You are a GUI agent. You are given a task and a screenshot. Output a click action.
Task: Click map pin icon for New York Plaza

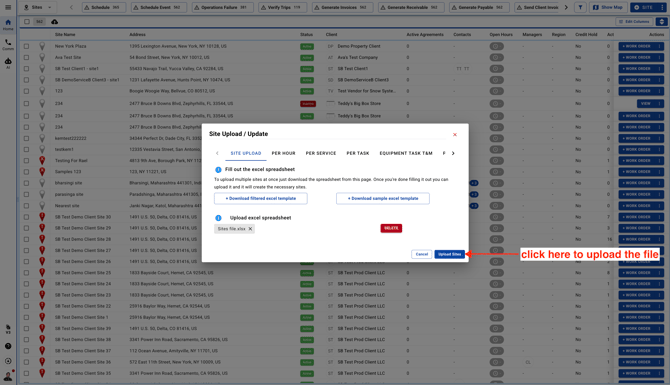[42, 46]
